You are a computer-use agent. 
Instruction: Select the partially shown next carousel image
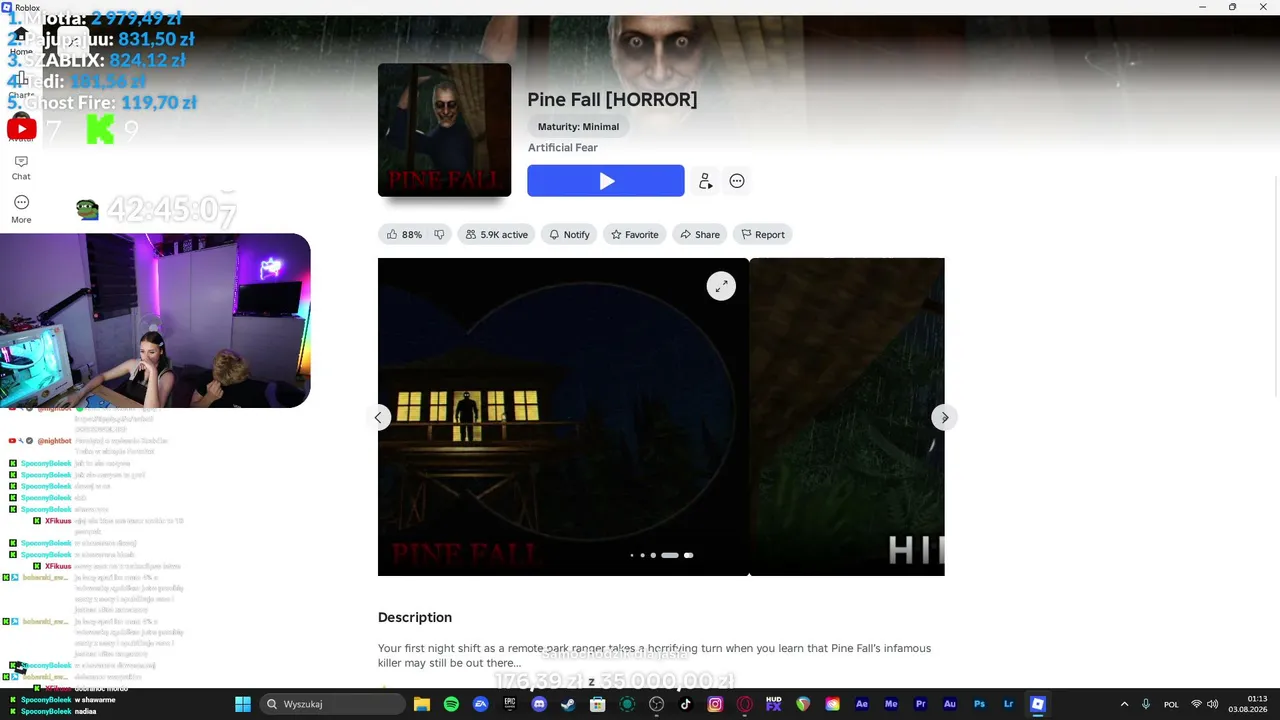coord(847,417)
